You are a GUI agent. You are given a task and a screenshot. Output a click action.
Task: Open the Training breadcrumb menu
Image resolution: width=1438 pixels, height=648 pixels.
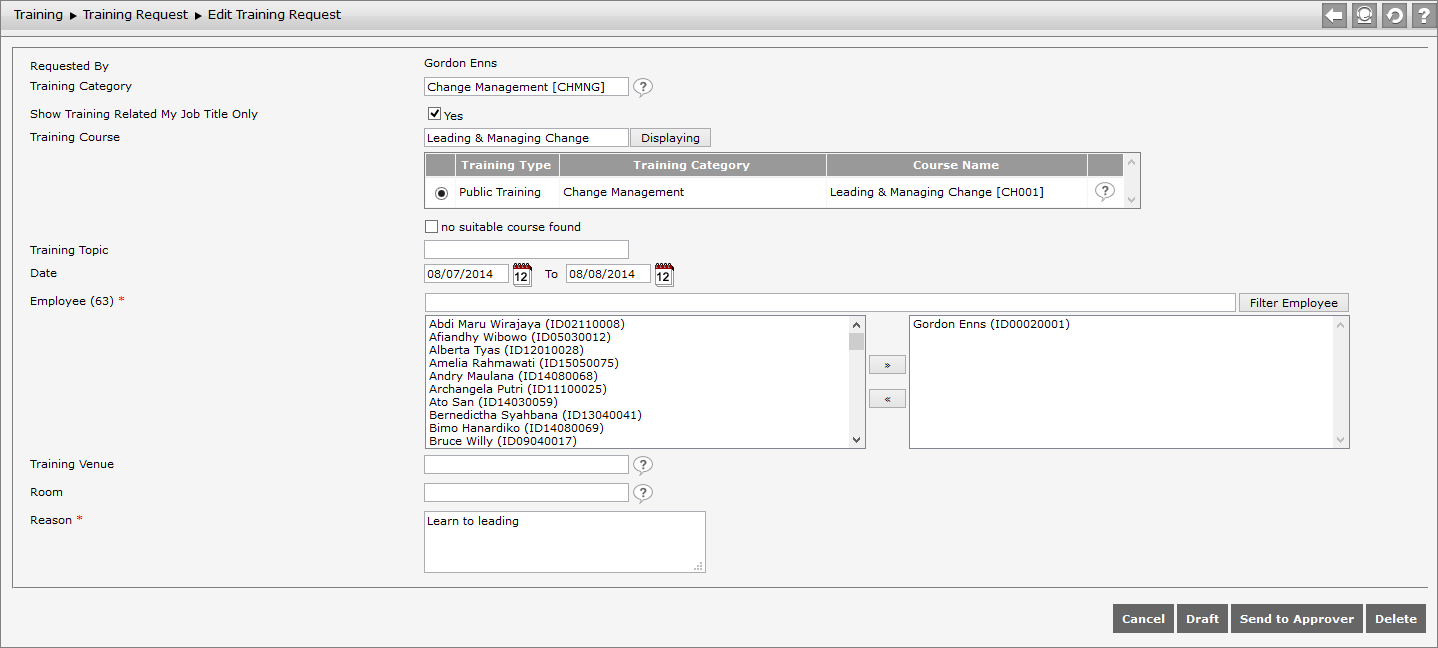[38, 14]
